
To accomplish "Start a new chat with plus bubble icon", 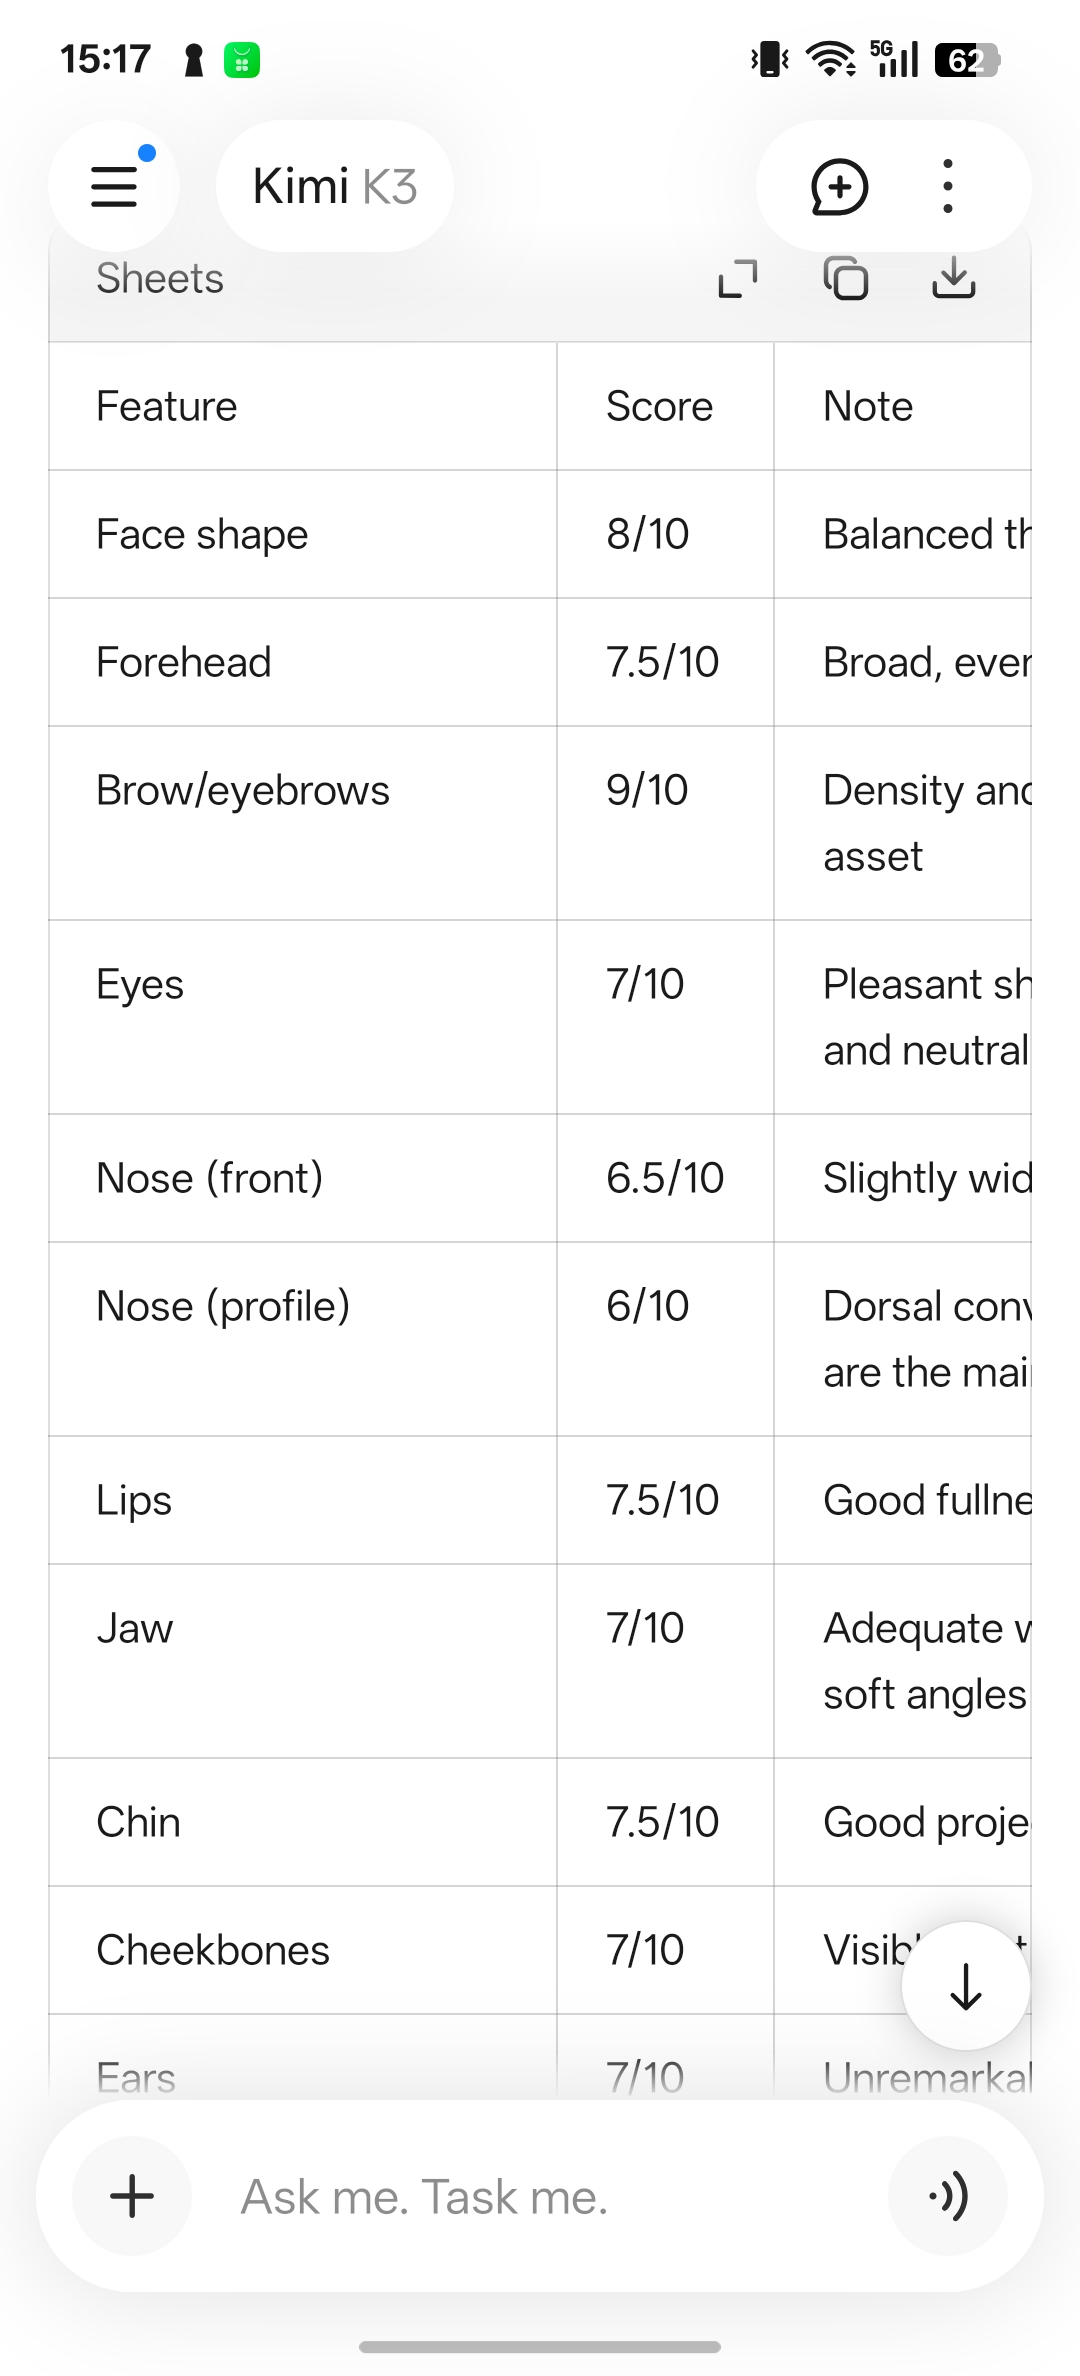I will point(838,186).
